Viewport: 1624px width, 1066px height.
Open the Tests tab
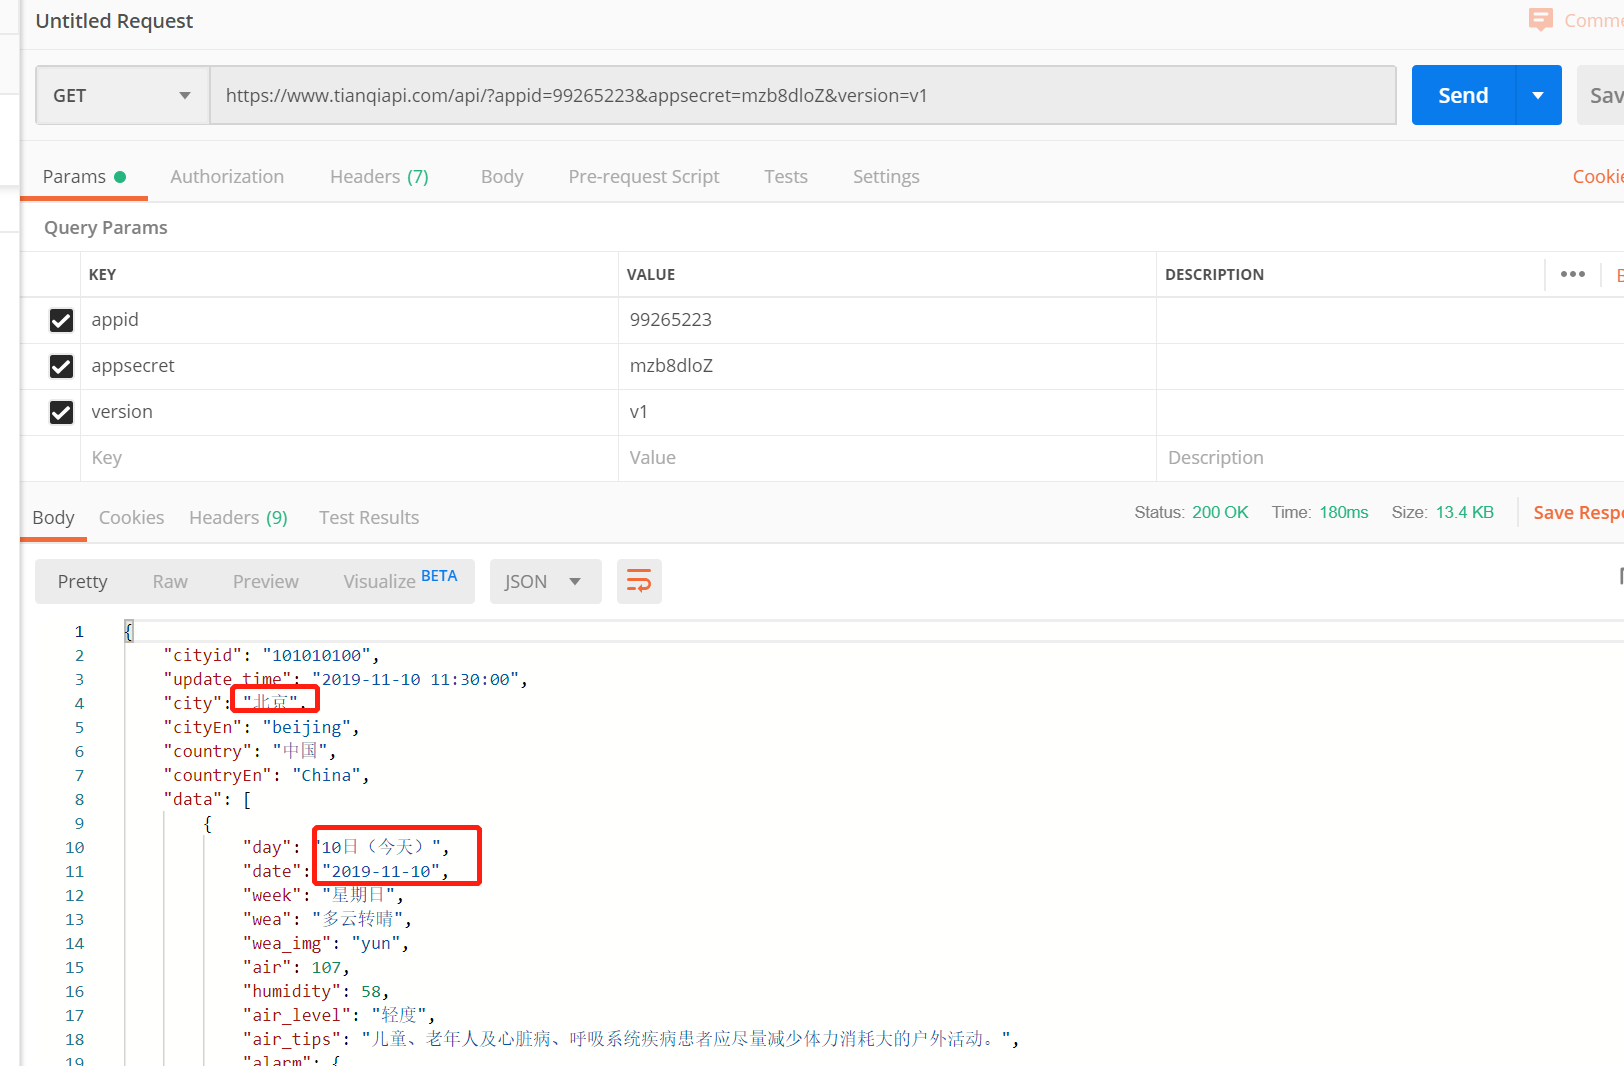point(786,176)
